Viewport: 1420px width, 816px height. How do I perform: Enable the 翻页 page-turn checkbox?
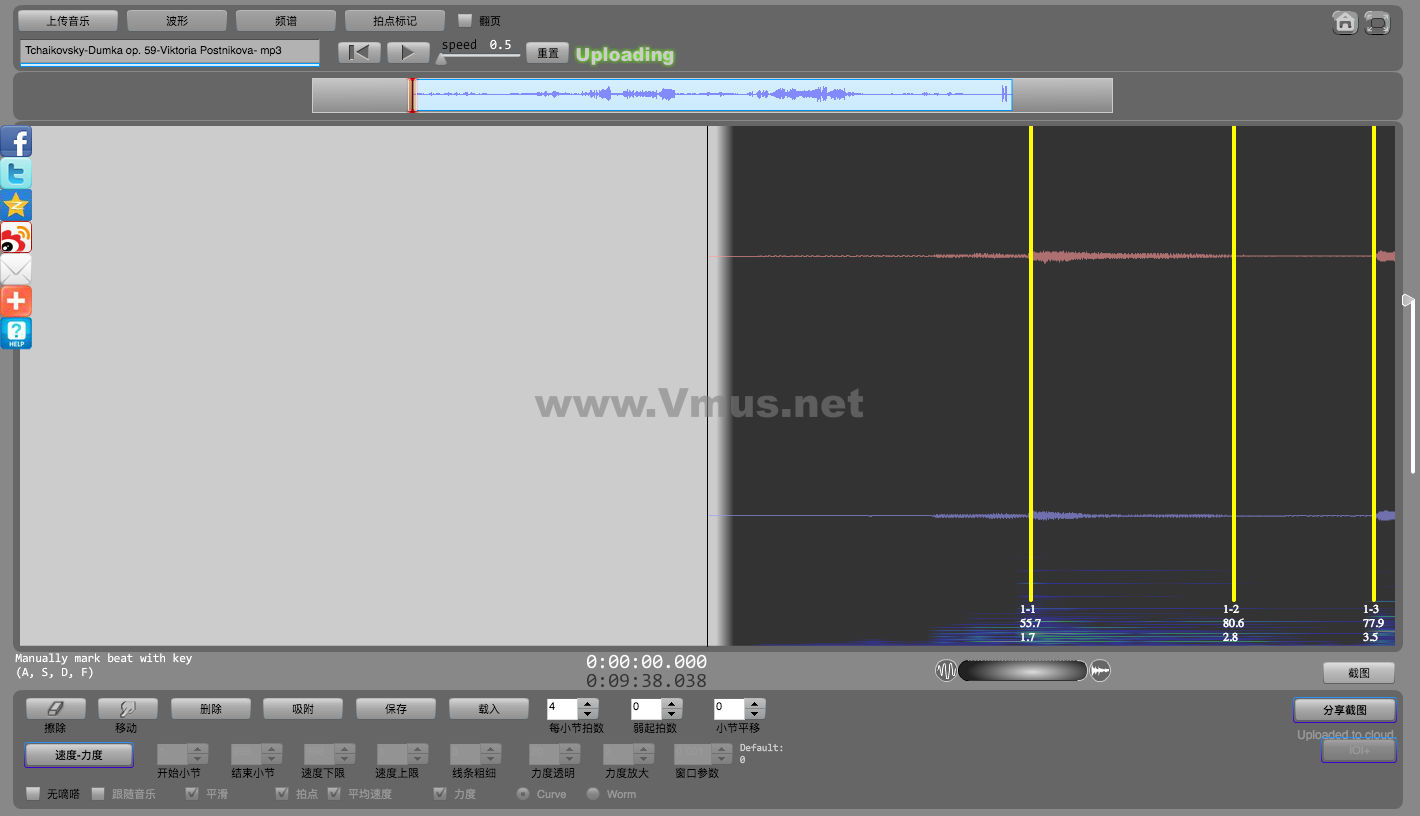[x=465, y=20]
